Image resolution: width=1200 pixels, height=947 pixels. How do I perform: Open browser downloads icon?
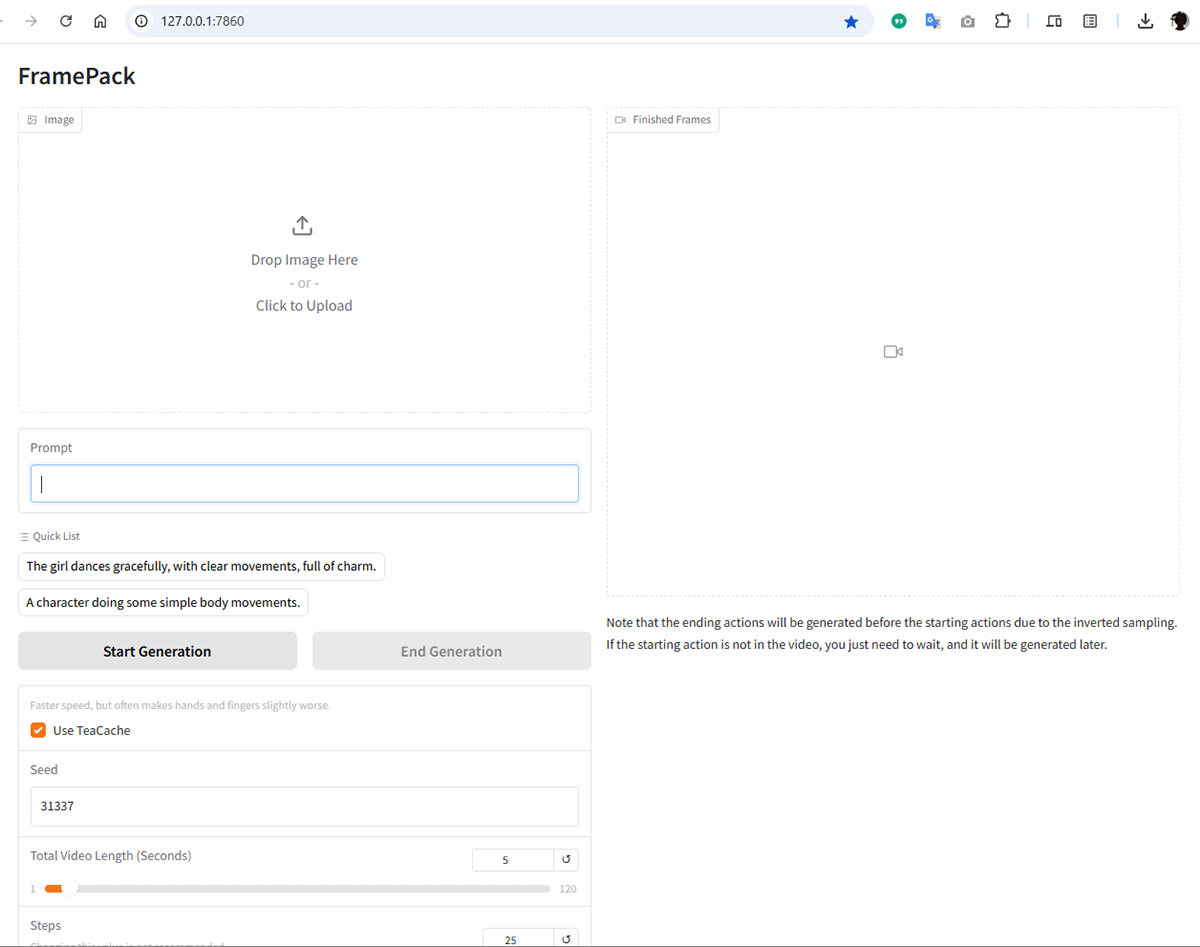click(1145, 21)
